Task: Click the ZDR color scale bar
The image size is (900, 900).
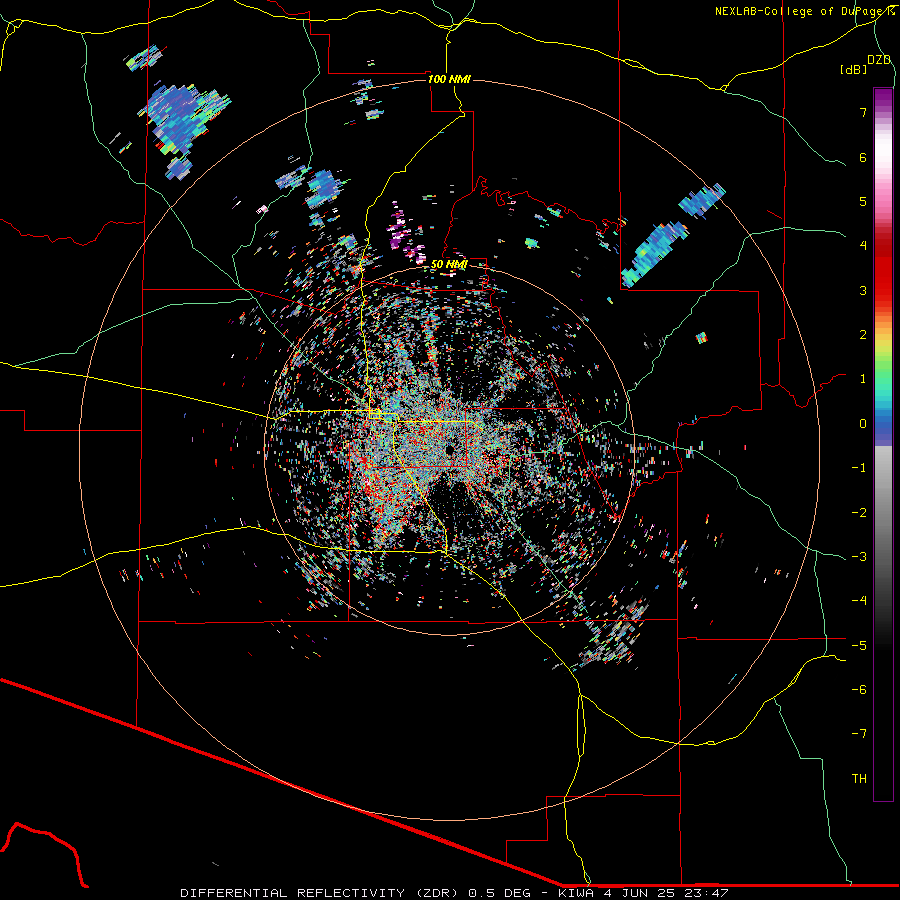Action: (883, 444)
